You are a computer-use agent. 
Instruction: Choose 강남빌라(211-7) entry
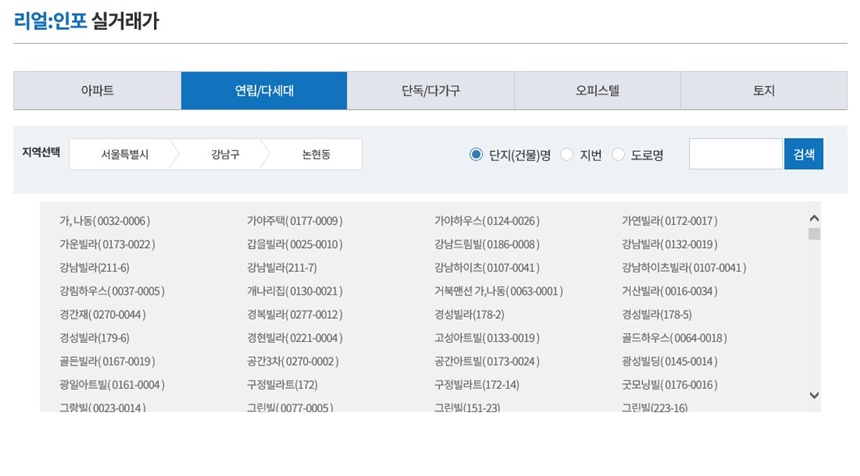tap(282, 268)
